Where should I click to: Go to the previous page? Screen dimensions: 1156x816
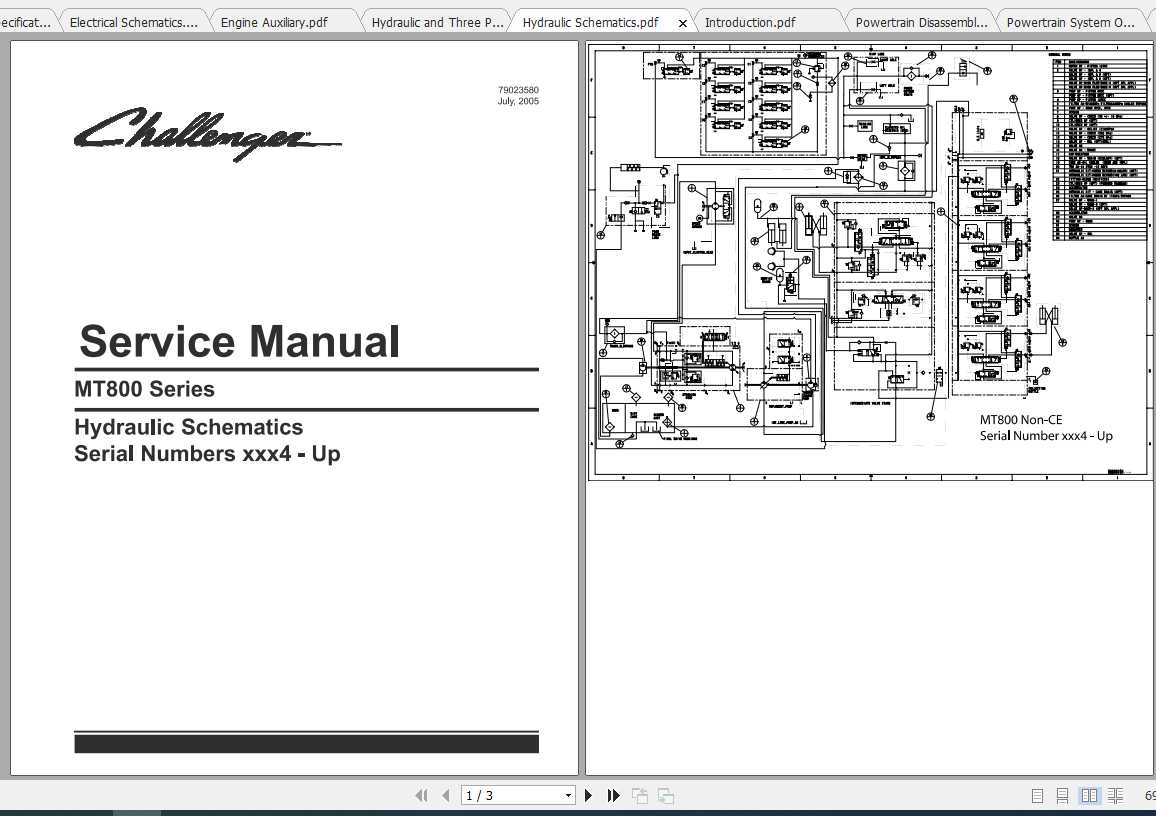[x=445, y=795]
